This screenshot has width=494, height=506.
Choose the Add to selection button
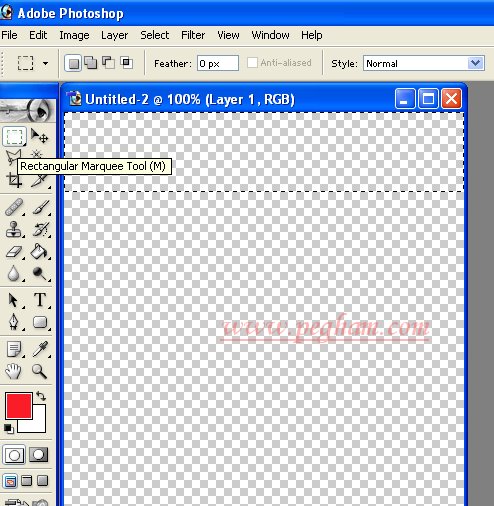click(x=91, y=63)
